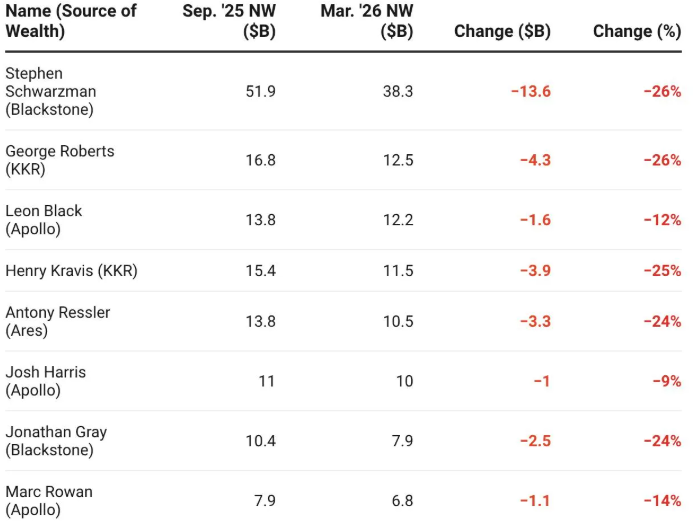Click the Leon Black (Apollo) name cell
The image size is (700, 527).
pos(44,220)
